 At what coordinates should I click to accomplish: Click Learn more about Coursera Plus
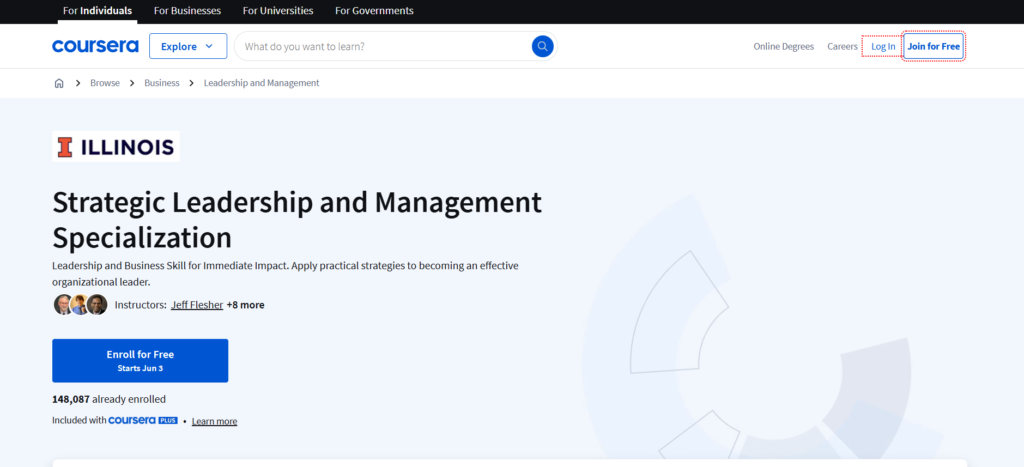(214, 421)
